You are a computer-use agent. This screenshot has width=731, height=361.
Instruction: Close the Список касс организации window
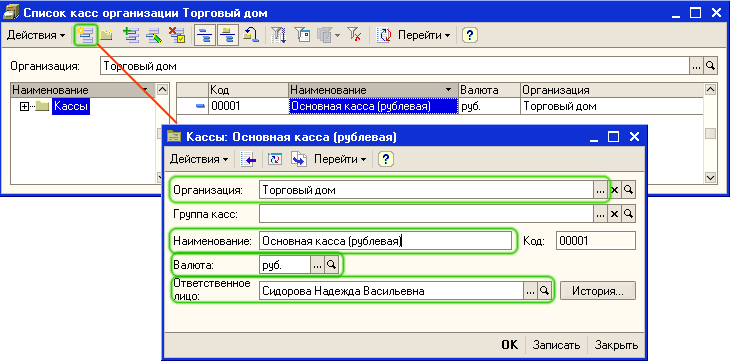pos(717,13)
